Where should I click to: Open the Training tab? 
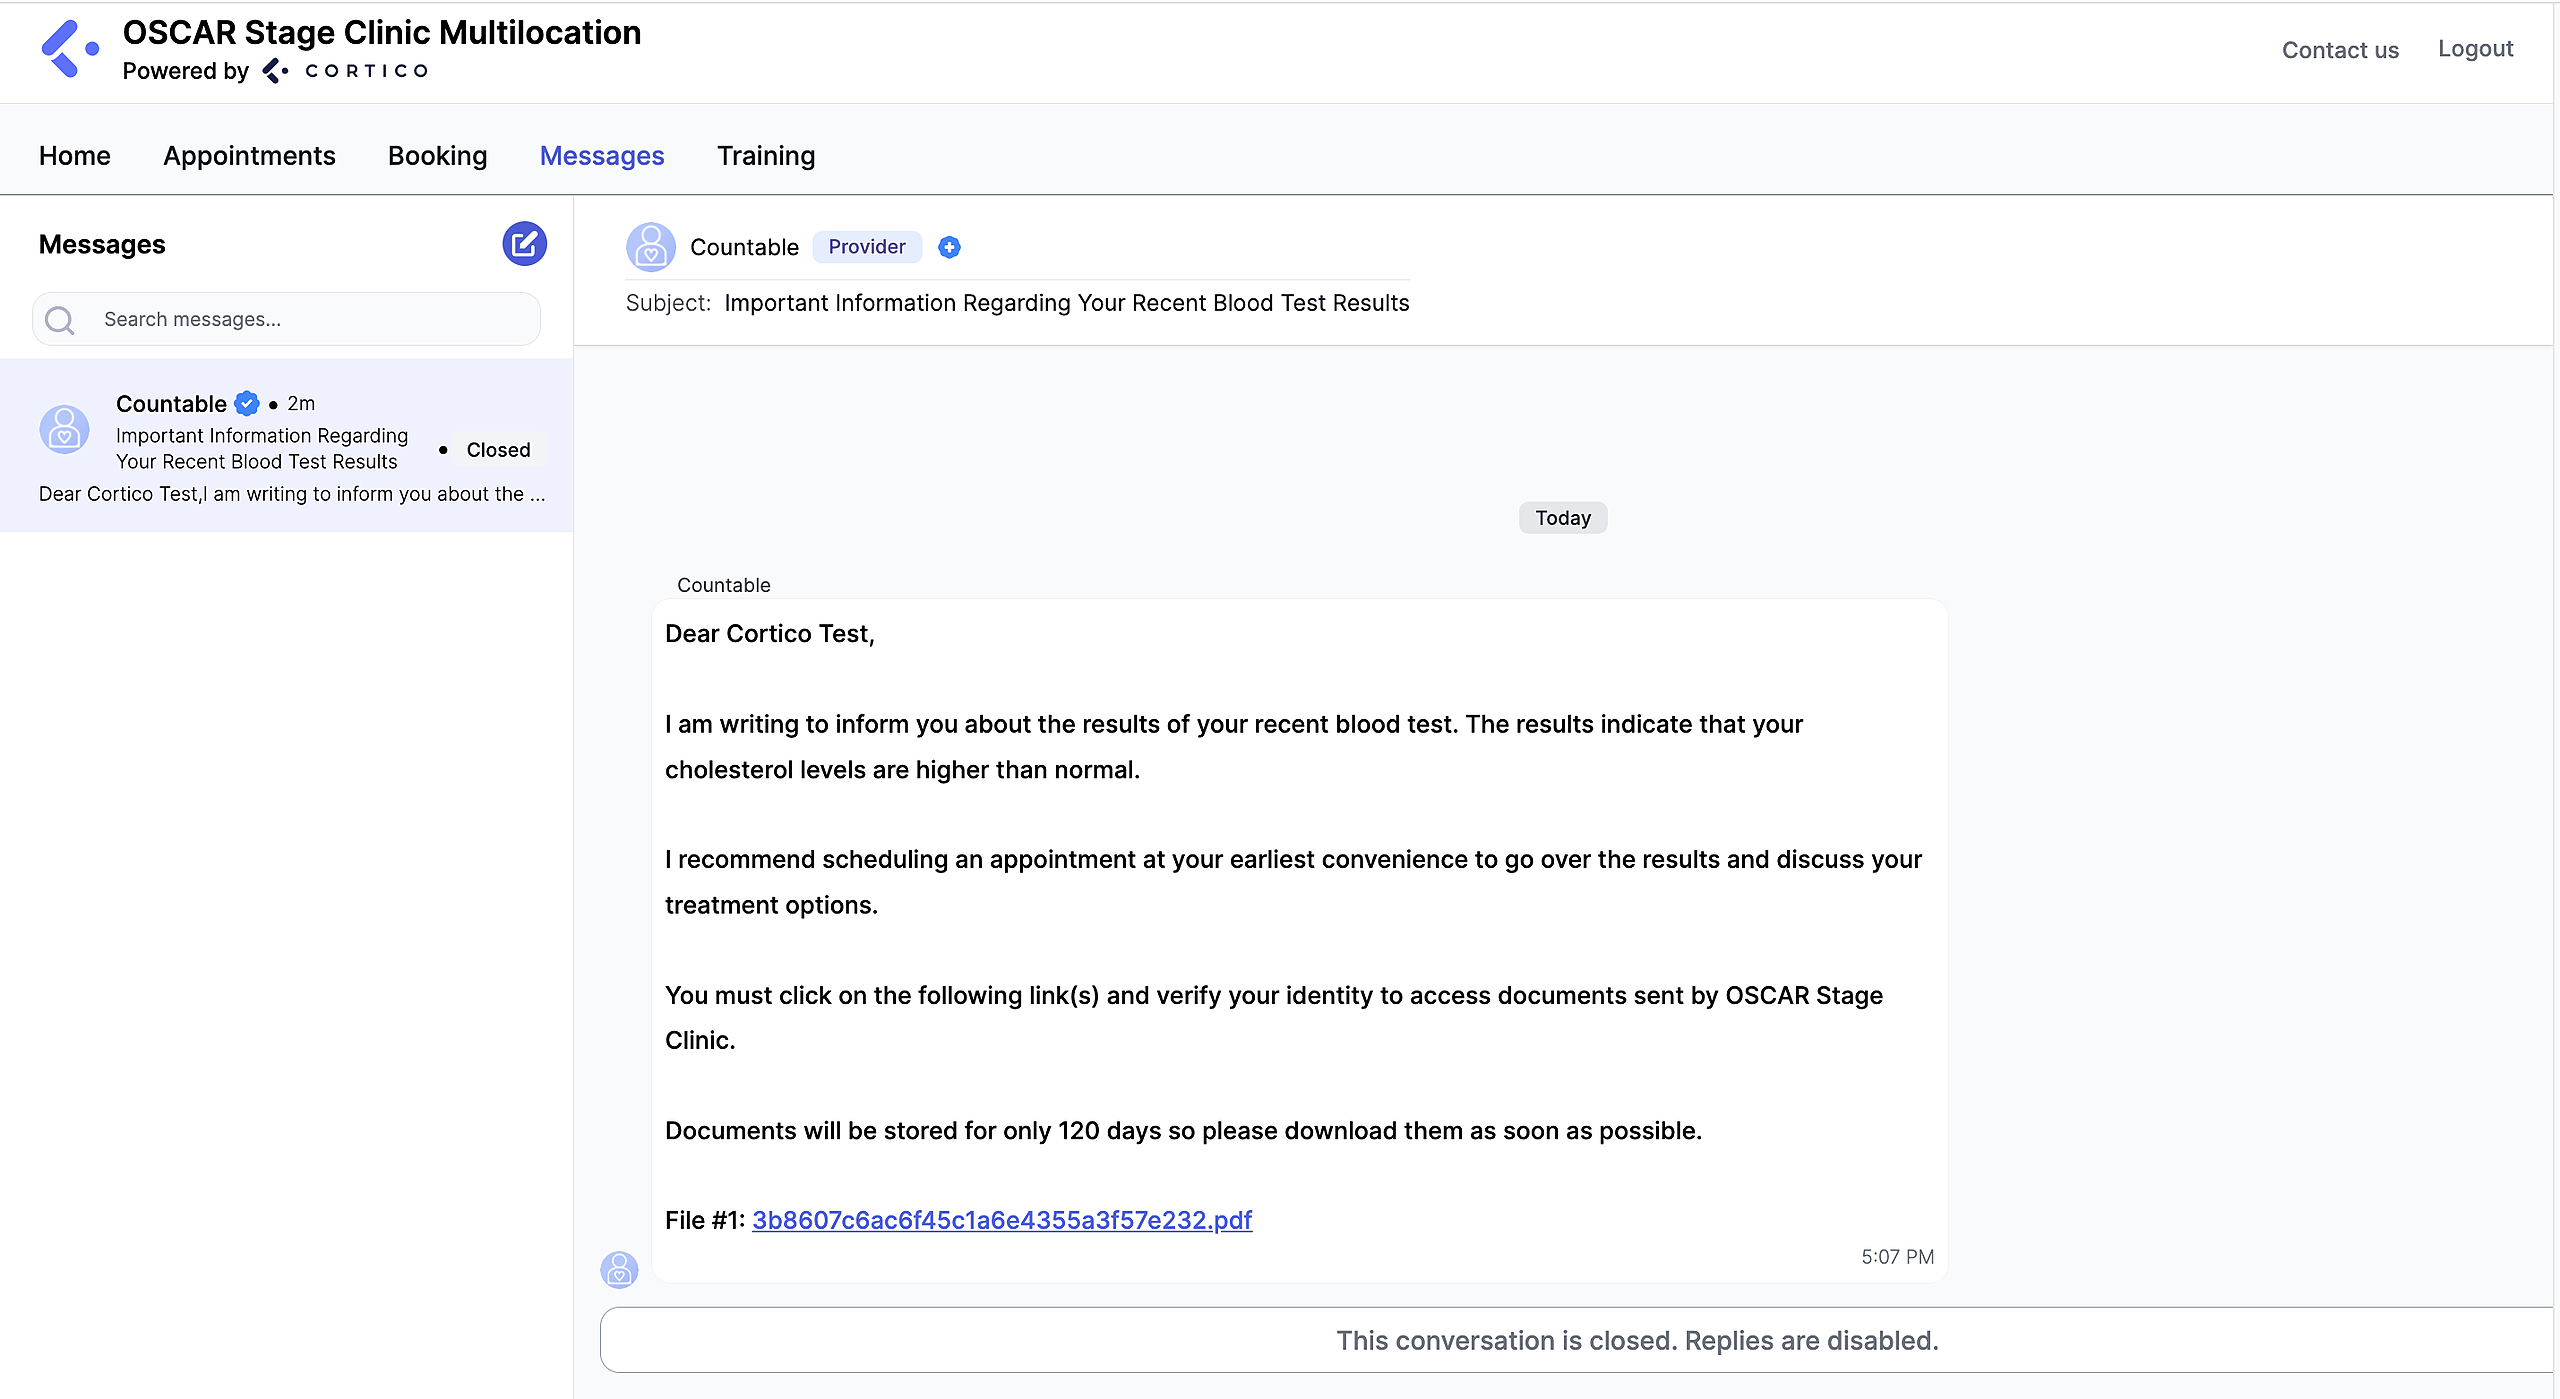[766, 156]
